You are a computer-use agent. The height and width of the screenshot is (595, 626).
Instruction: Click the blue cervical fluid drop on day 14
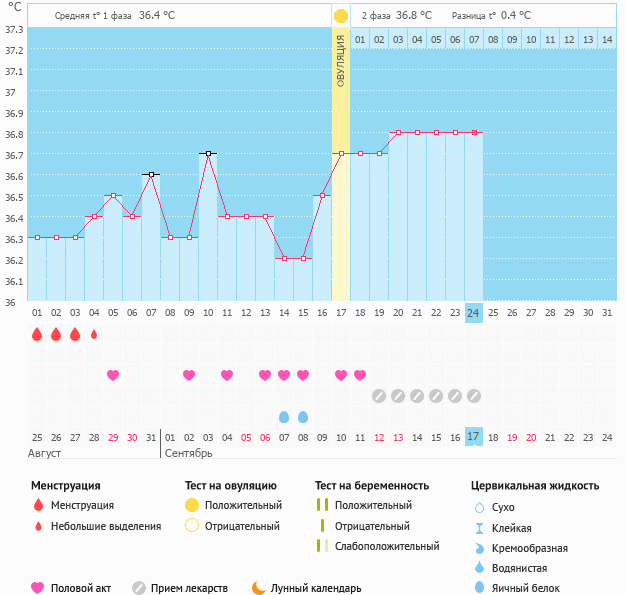[x=284, y=416]
